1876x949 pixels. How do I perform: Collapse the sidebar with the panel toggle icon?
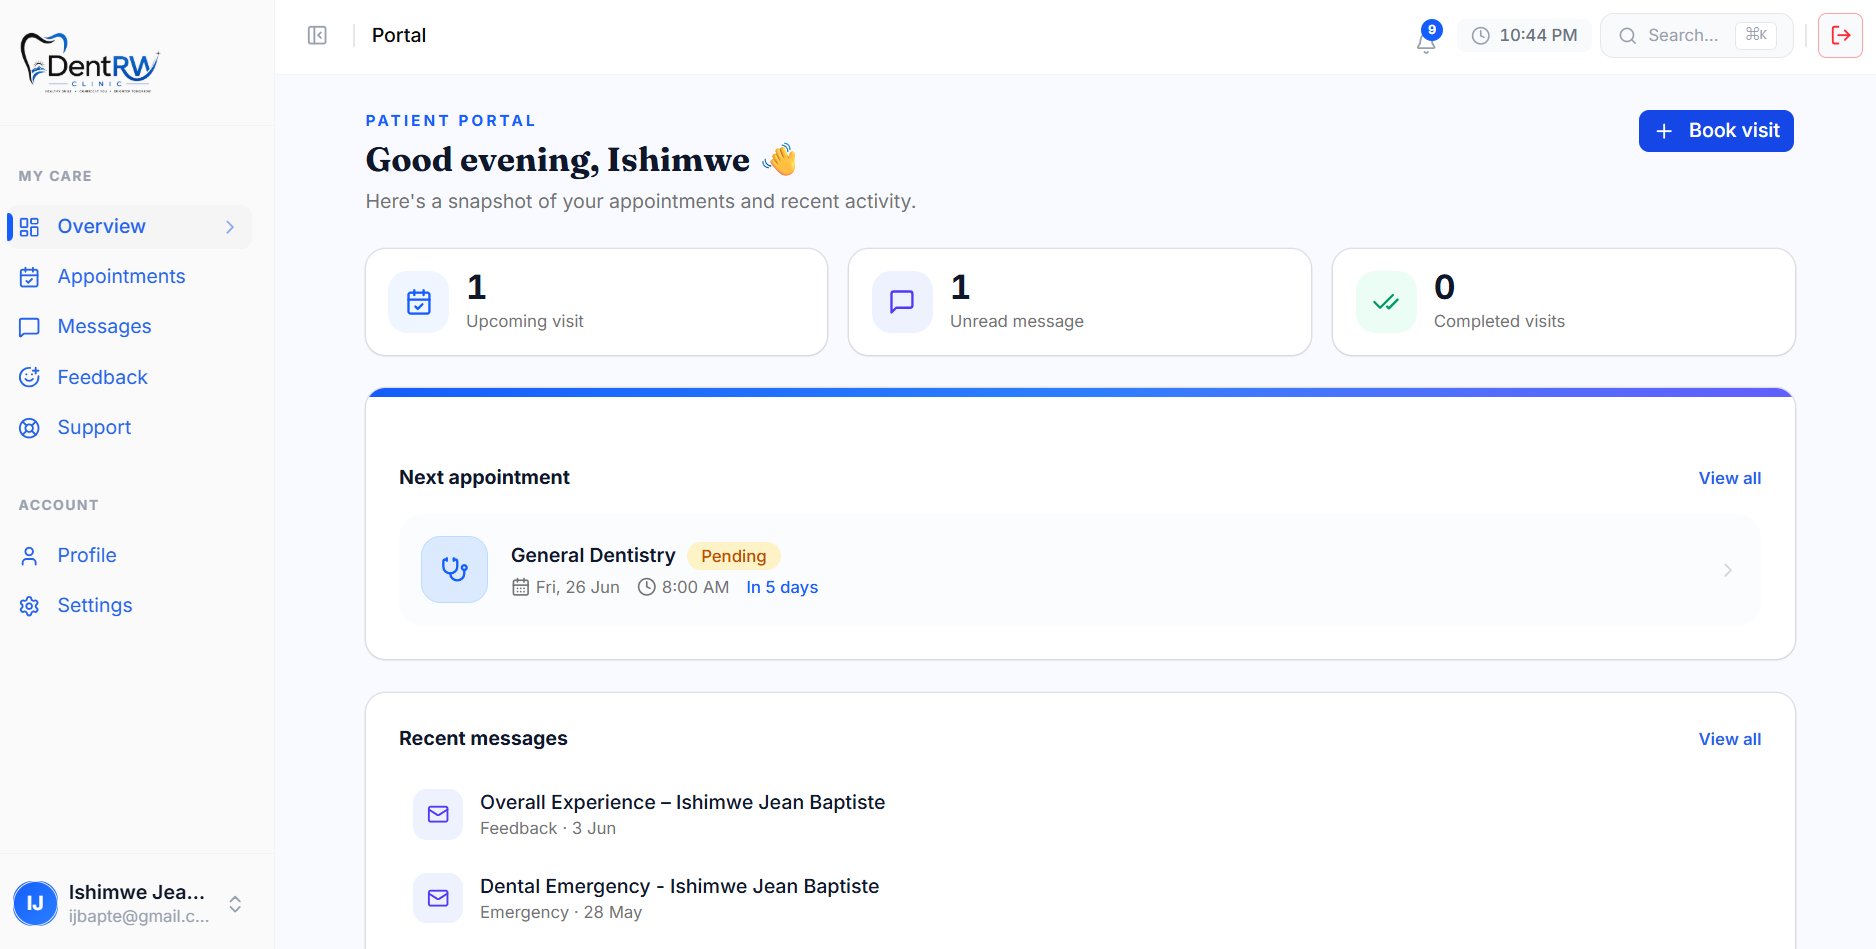click(317, 36)
